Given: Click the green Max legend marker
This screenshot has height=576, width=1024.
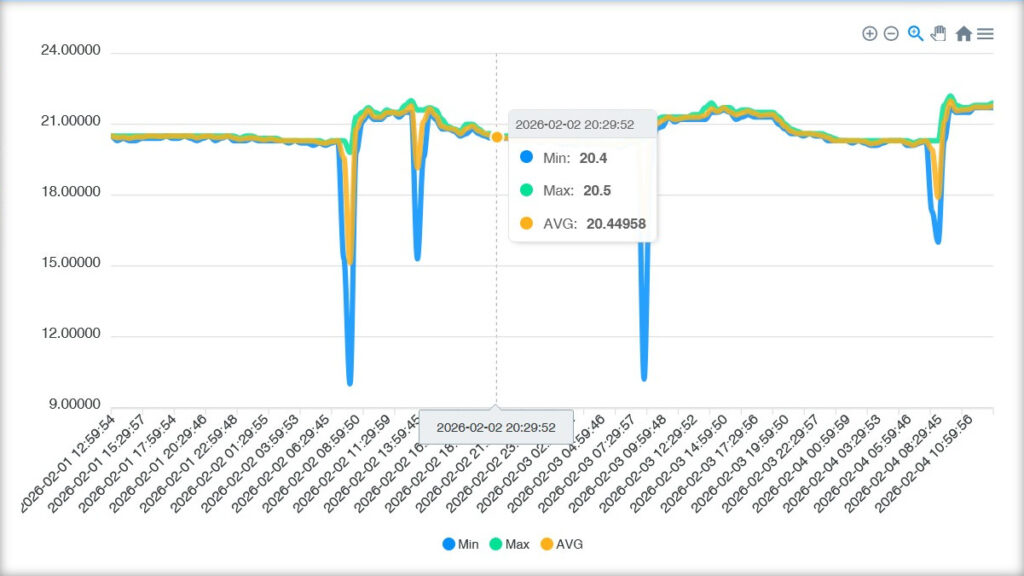Looking at the screenshot, I should point(496,544).
